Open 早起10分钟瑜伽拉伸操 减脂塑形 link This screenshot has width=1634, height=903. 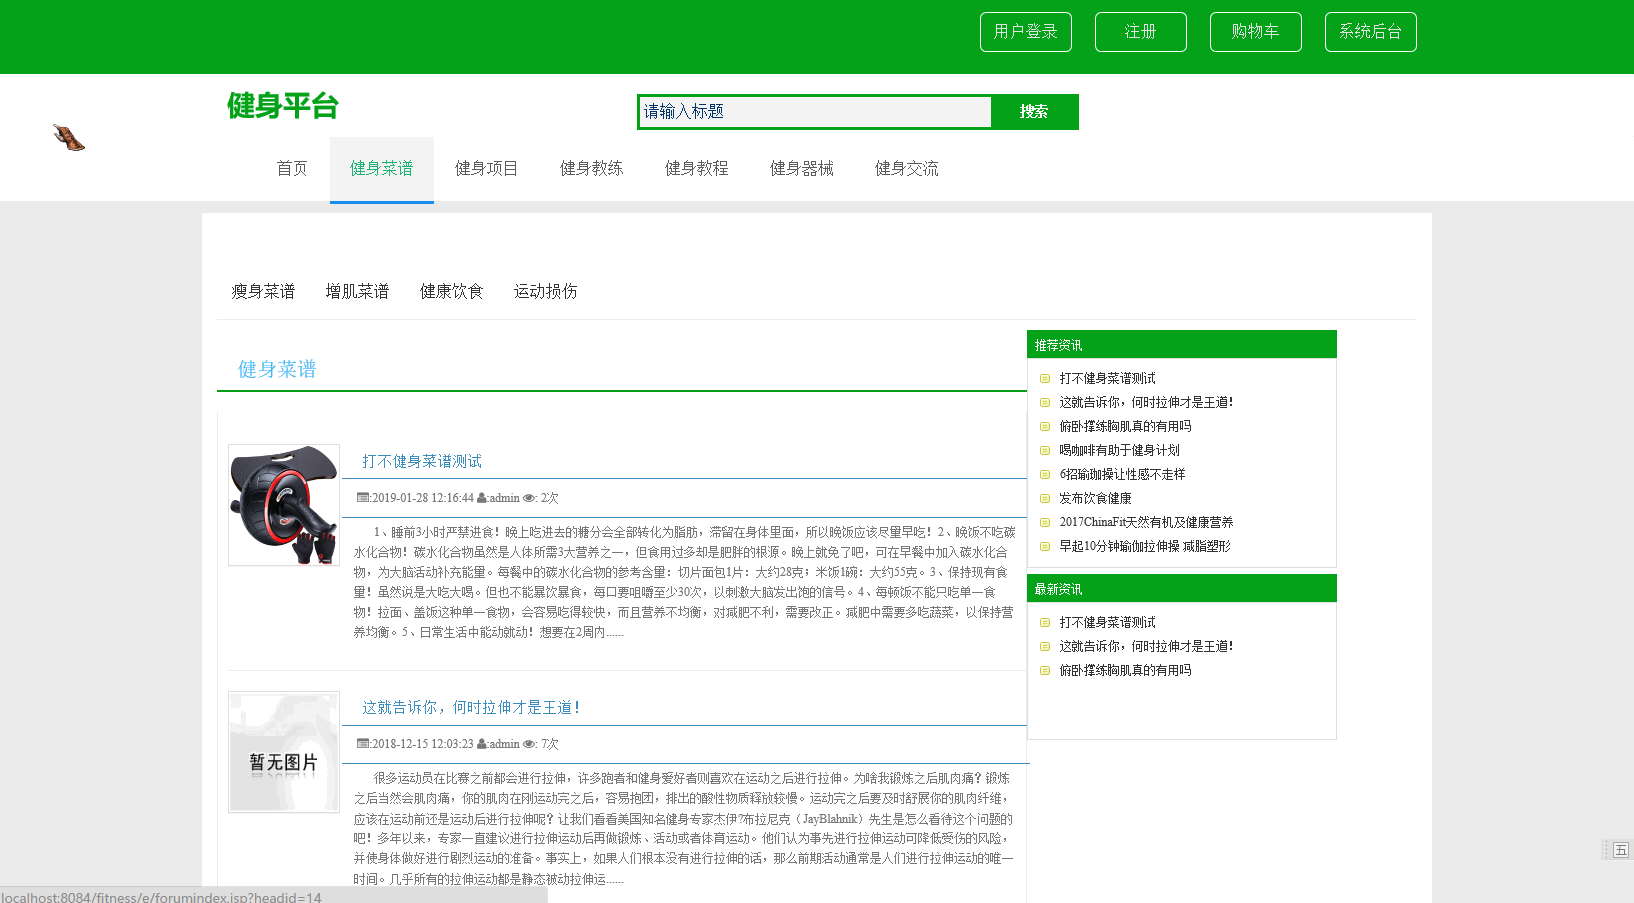(x=1145, y=546)
